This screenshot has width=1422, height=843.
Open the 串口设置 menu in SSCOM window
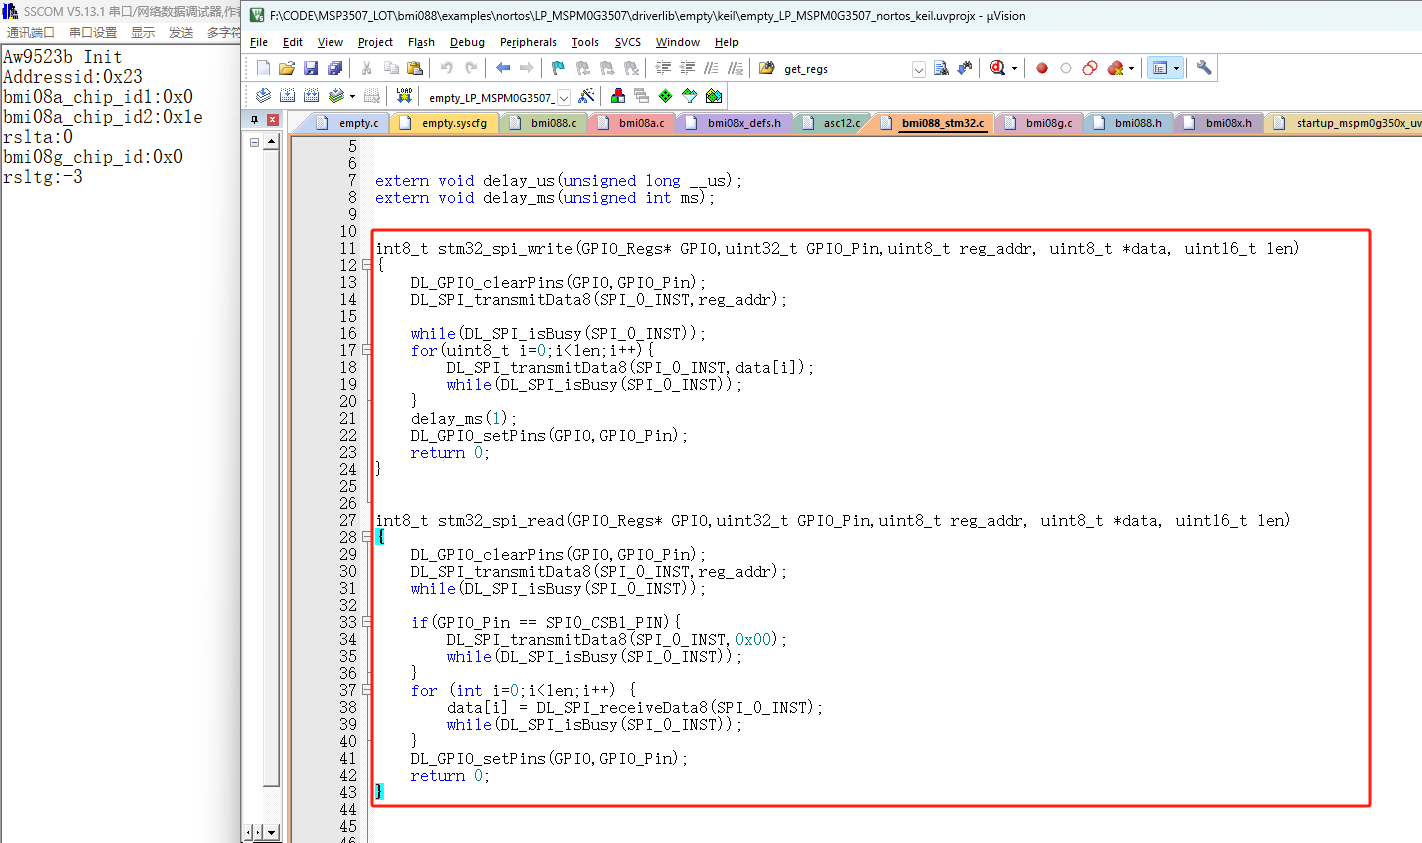[x=93, y=33]
